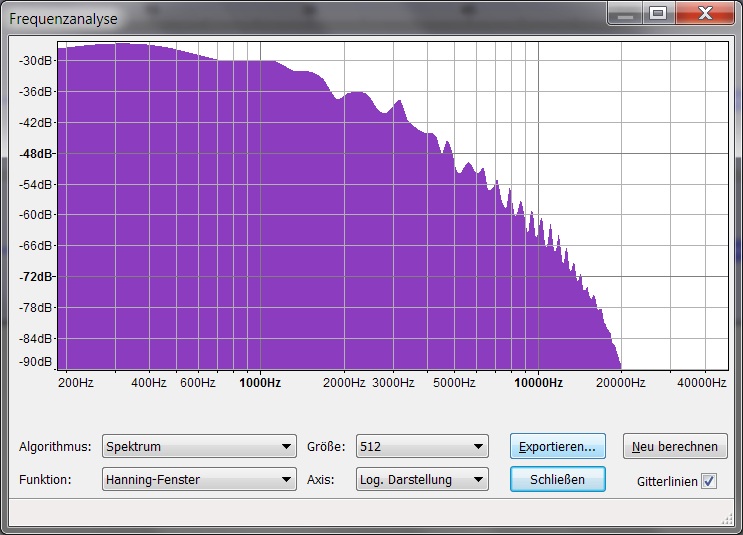Image resolution: width=743 pixels, height=535 pixels.
Task: Select the -48dB label on the level axis
Action: 35,153
